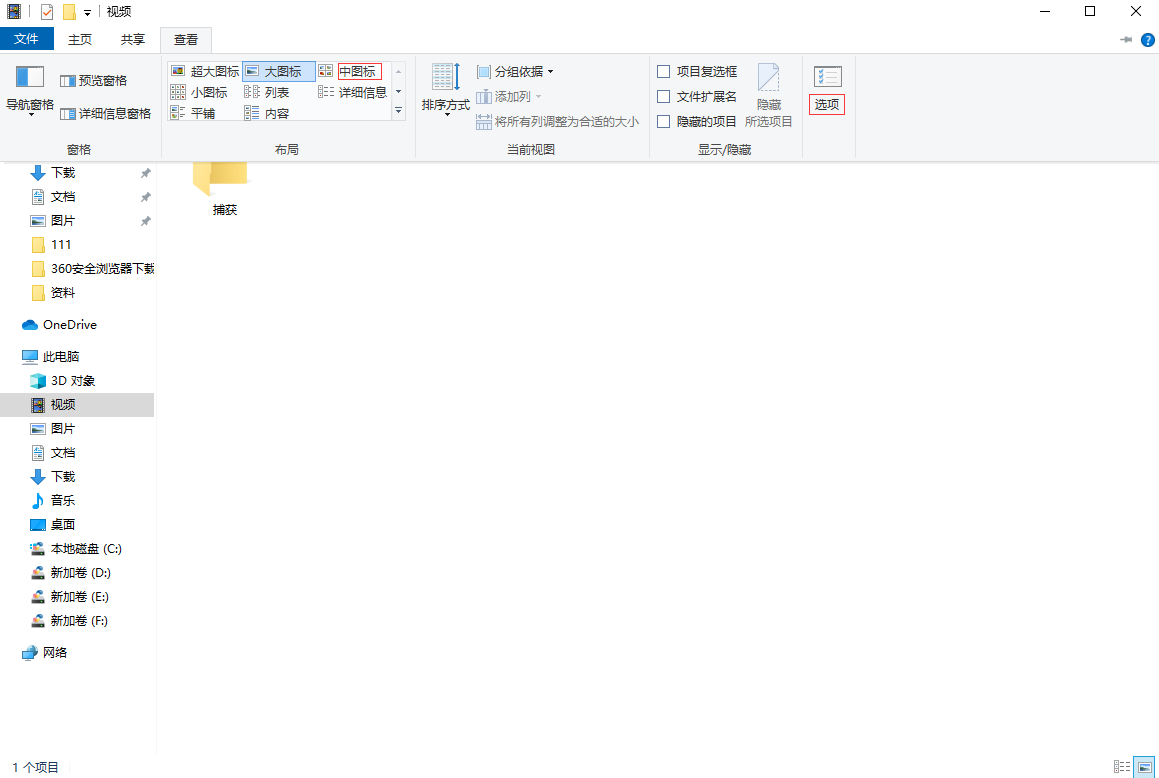Select 中图标 layout
The width and height of the screenshot is (1159, 778).
[x=350, y=71]
